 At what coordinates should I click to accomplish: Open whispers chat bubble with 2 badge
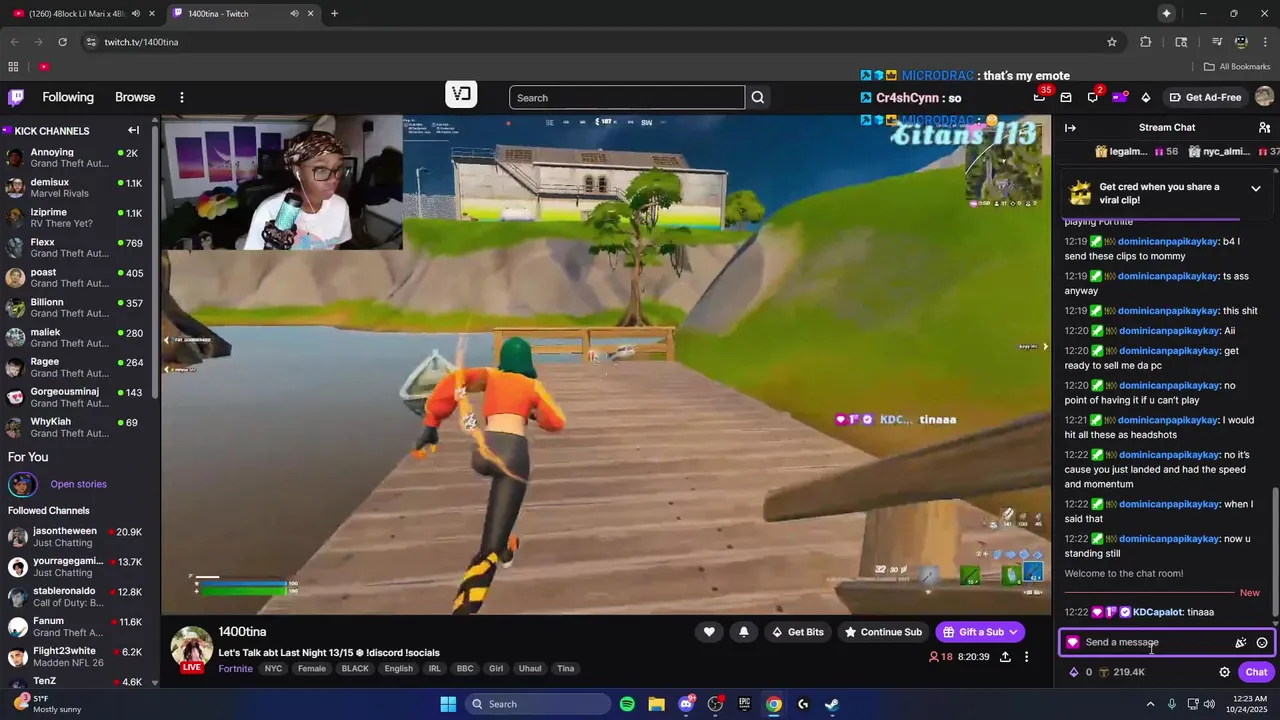click(x=1093, y=97)
